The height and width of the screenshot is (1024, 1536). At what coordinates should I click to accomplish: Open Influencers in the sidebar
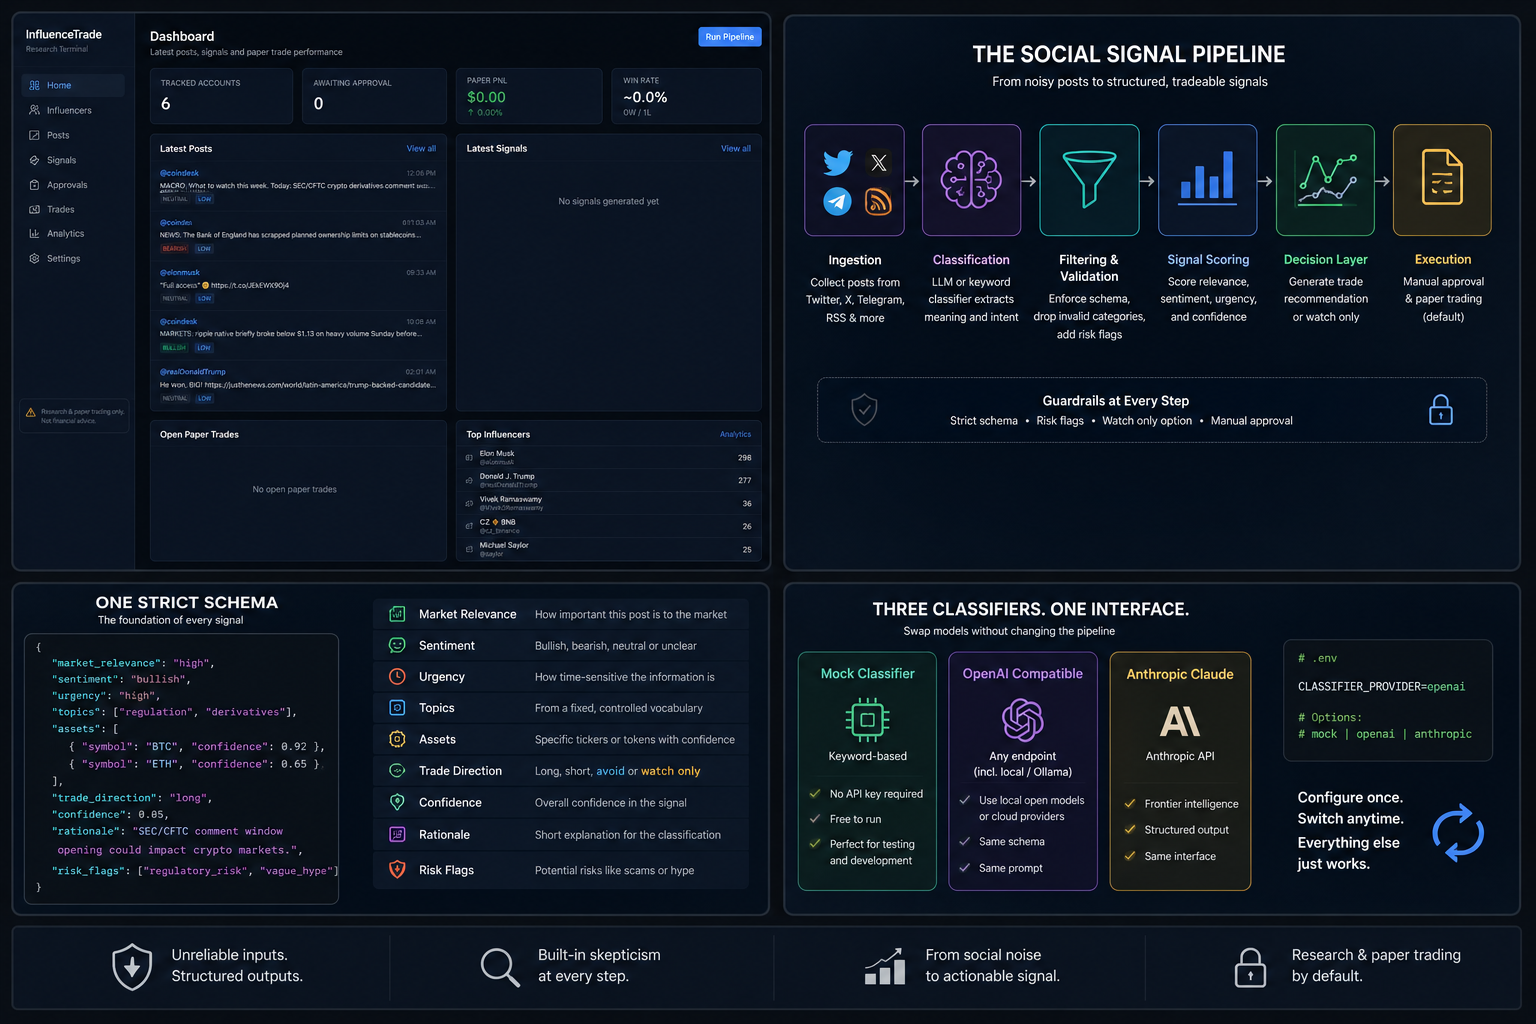(x=73, y=110)
